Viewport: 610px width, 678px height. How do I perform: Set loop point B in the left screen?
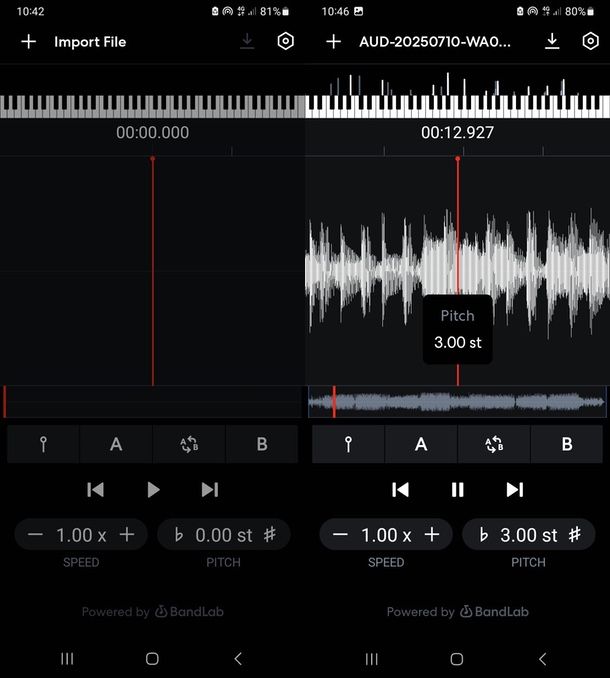coord(262,444)
